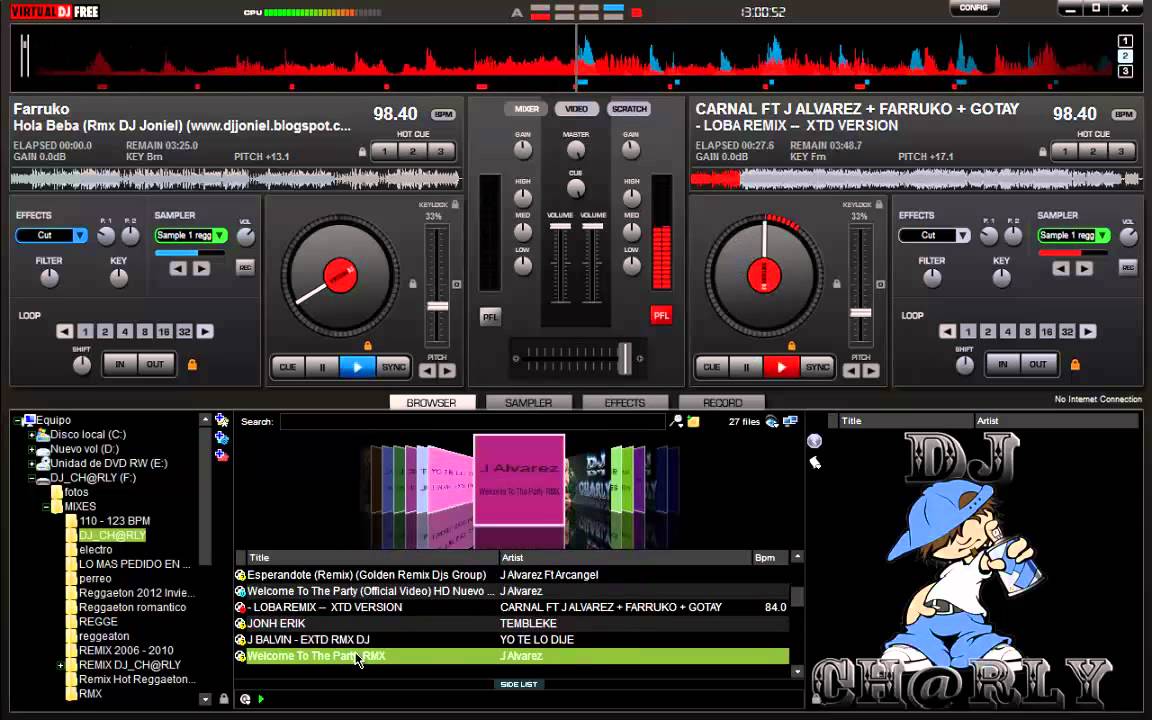Toggle the right deck loop lock icon
1152x720 pixels.
pyautogui.click(x=1076, y=364)
